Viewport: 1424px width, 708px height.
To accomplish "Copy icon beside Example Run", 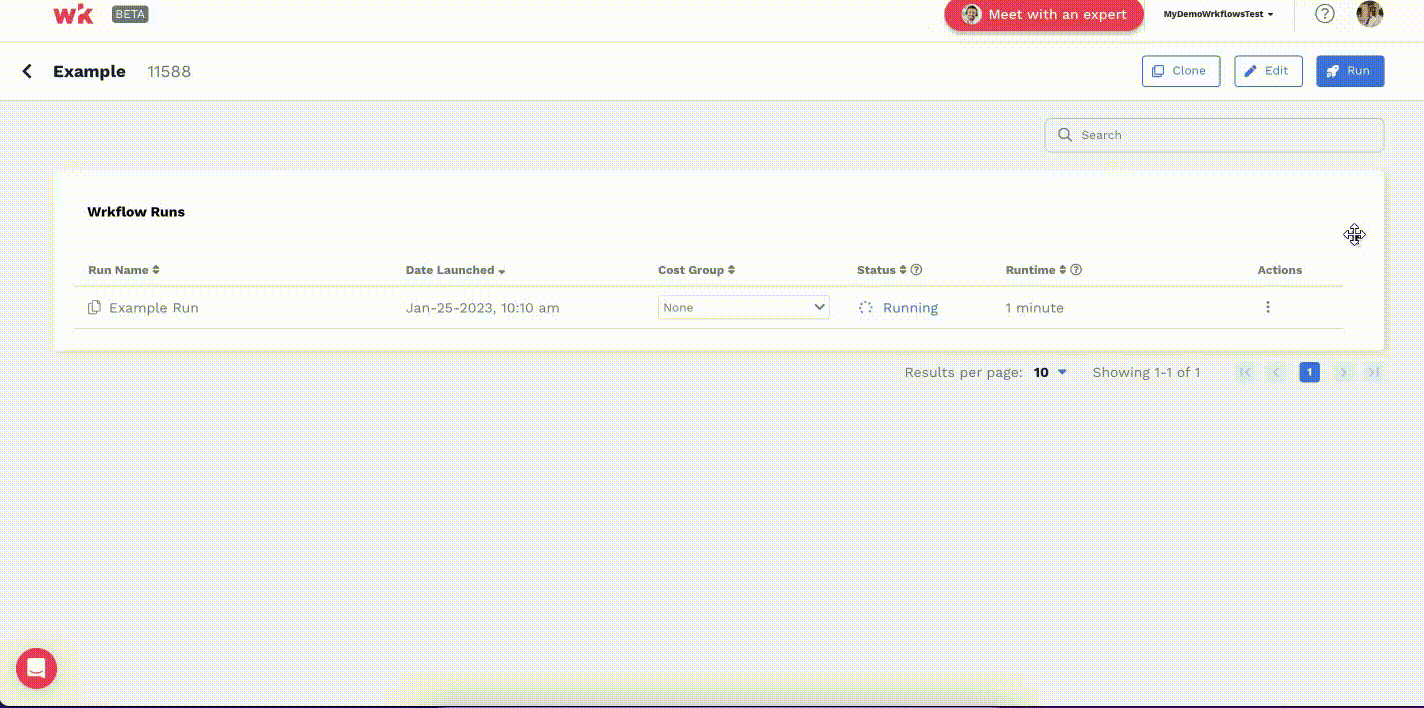I will 94,307.
